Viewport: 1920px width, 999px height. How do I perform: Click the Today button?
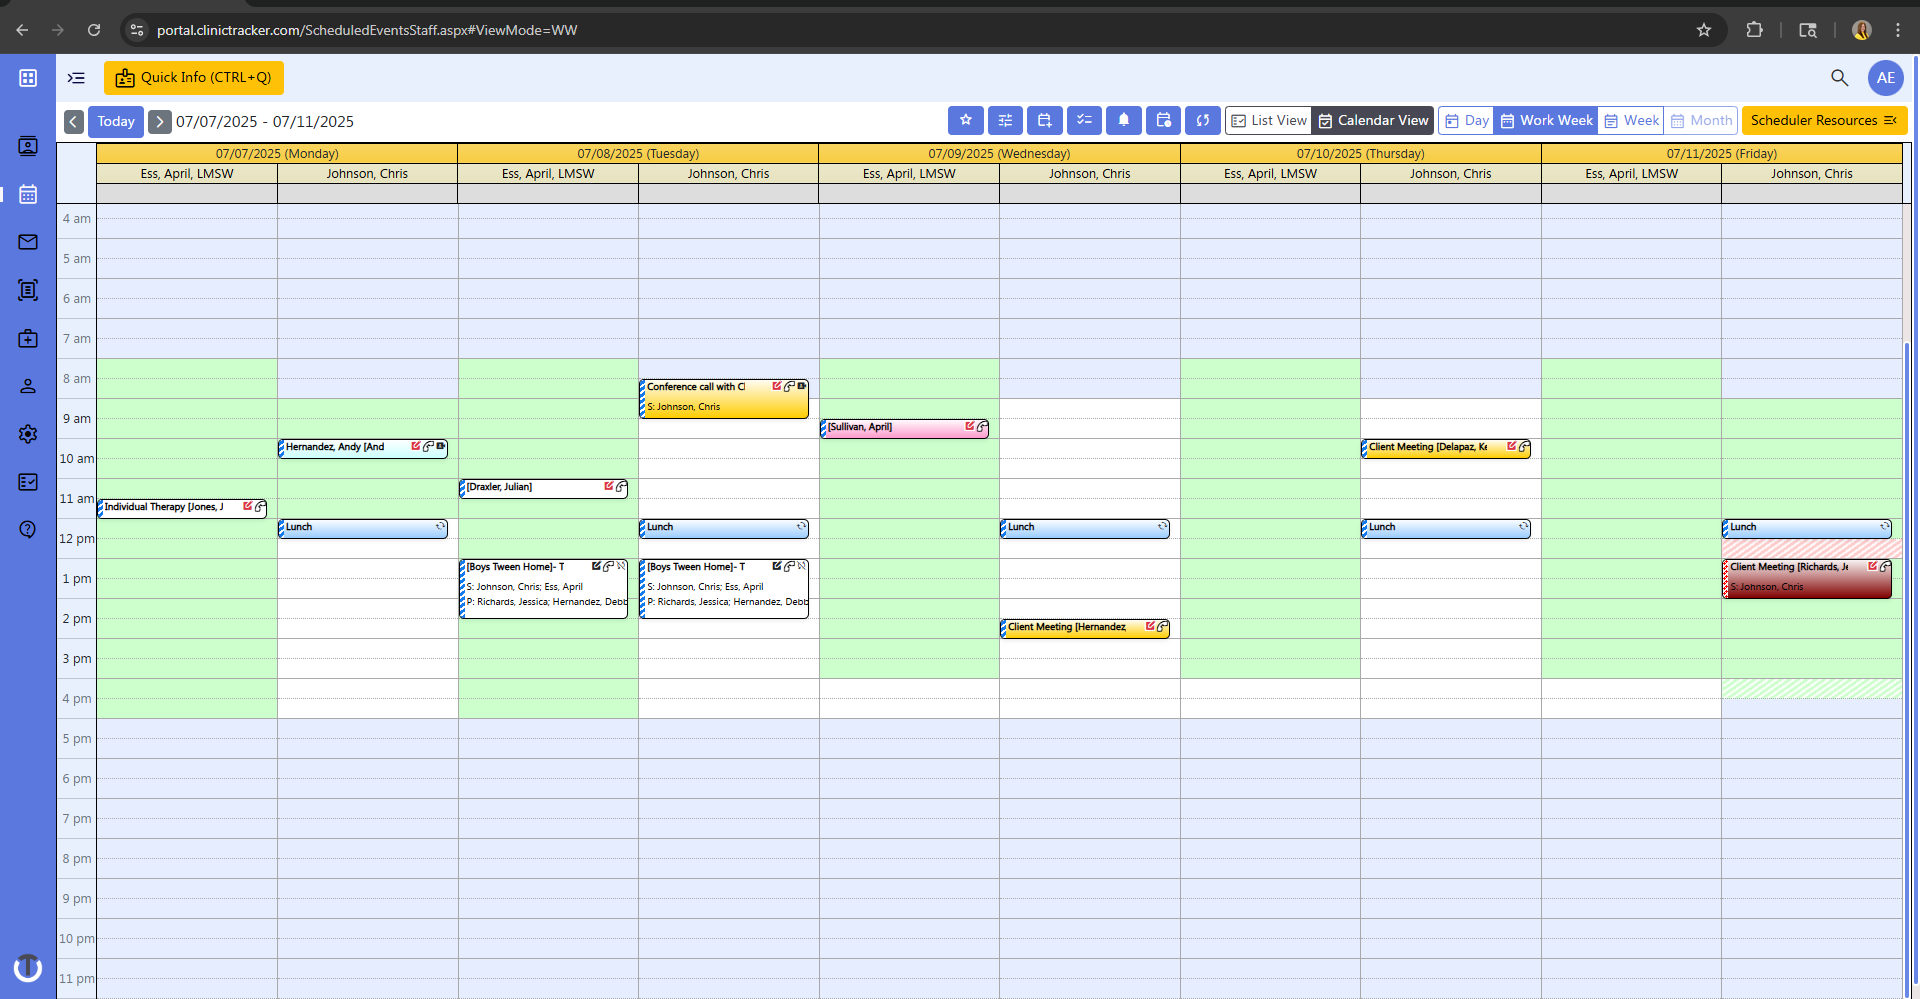tap(115, 121)
